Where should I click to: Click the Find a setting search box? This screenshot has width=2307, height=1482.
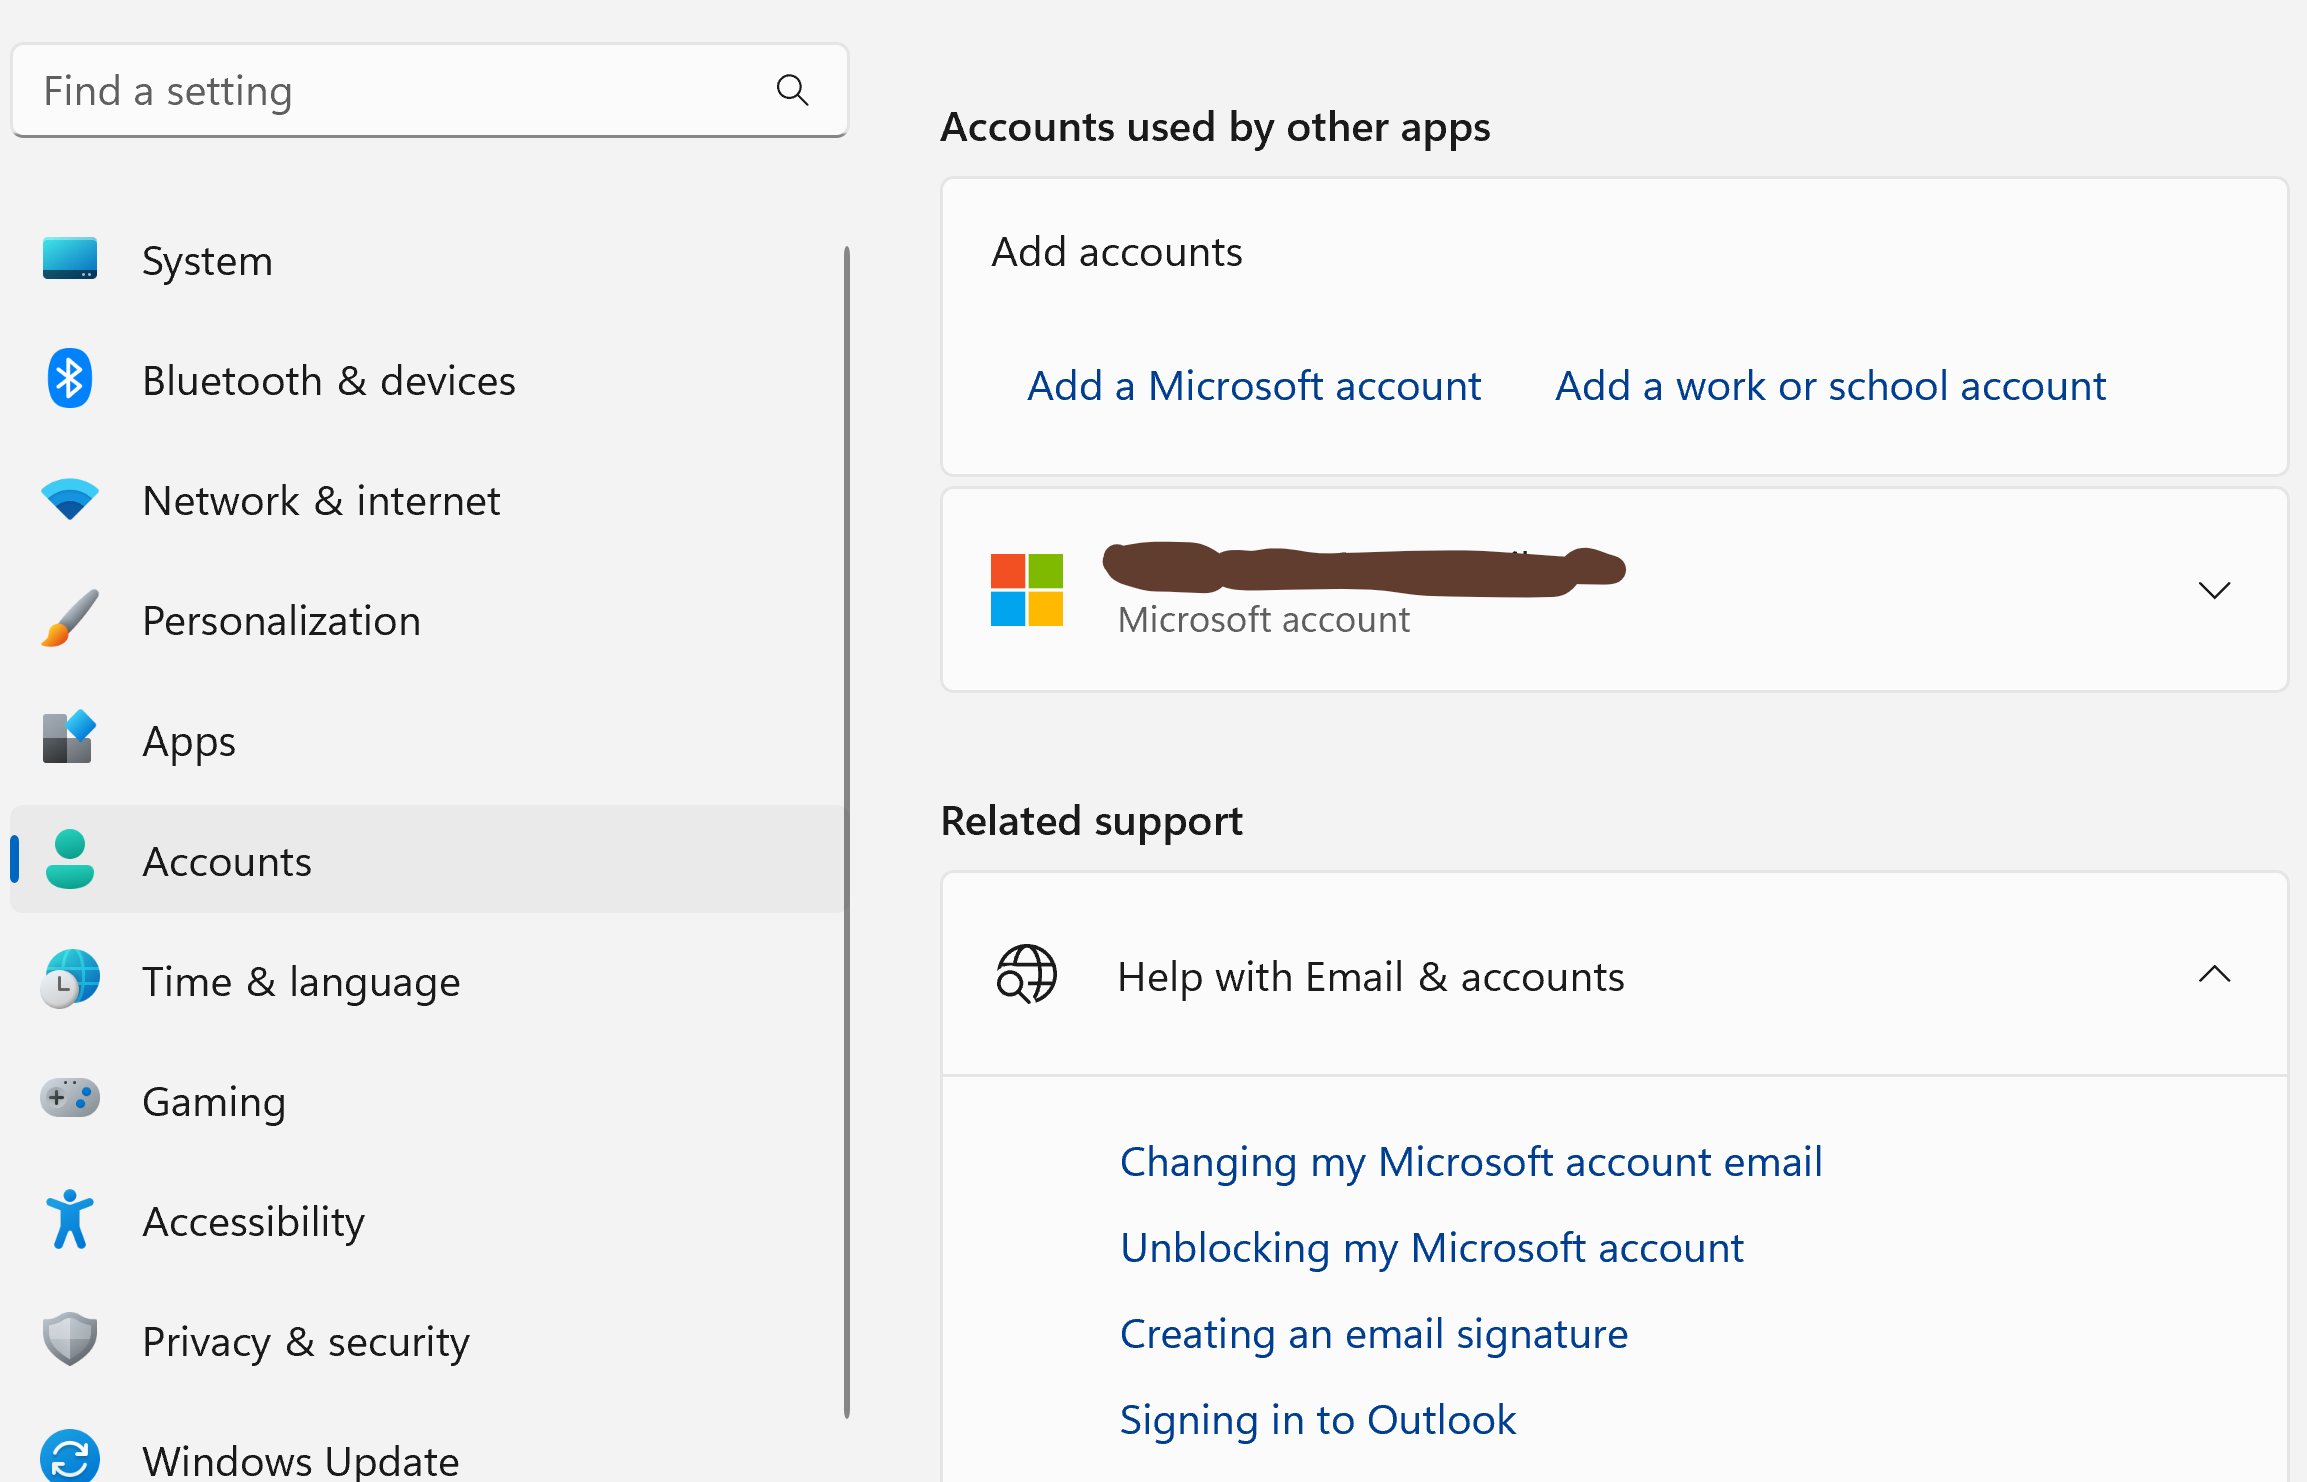(x=400, y=91)
